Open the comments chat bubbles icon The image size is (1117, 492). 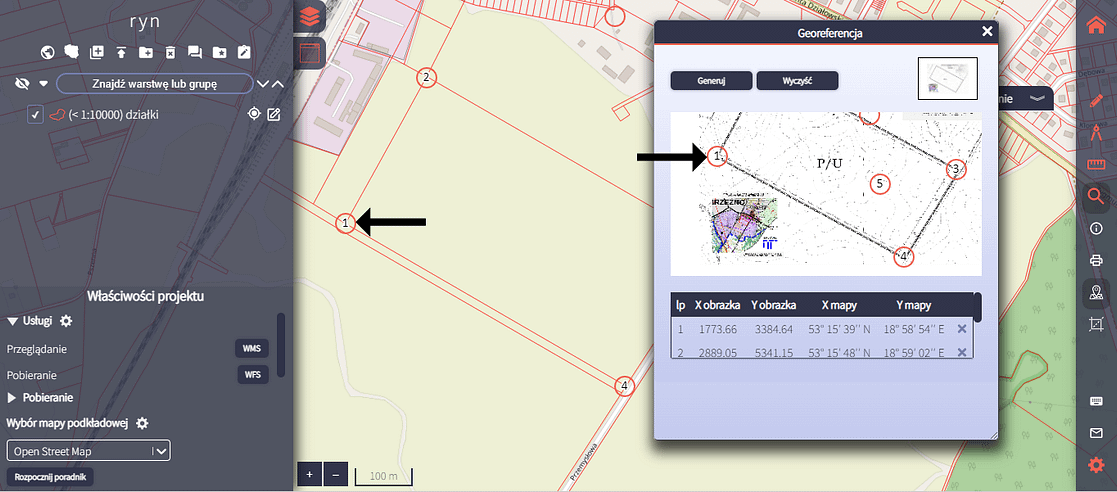[x=194, y=52]
